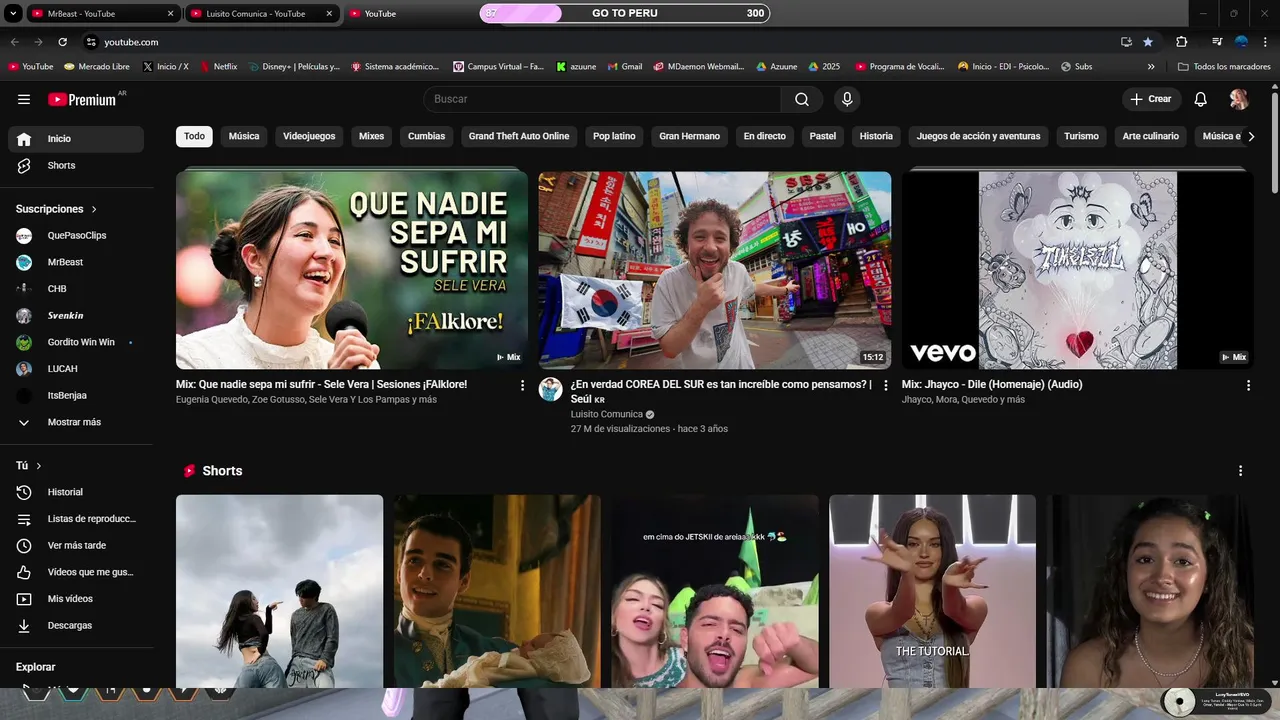Open the hamburger guide menu

pyautogui.click(x=24, y=99)
